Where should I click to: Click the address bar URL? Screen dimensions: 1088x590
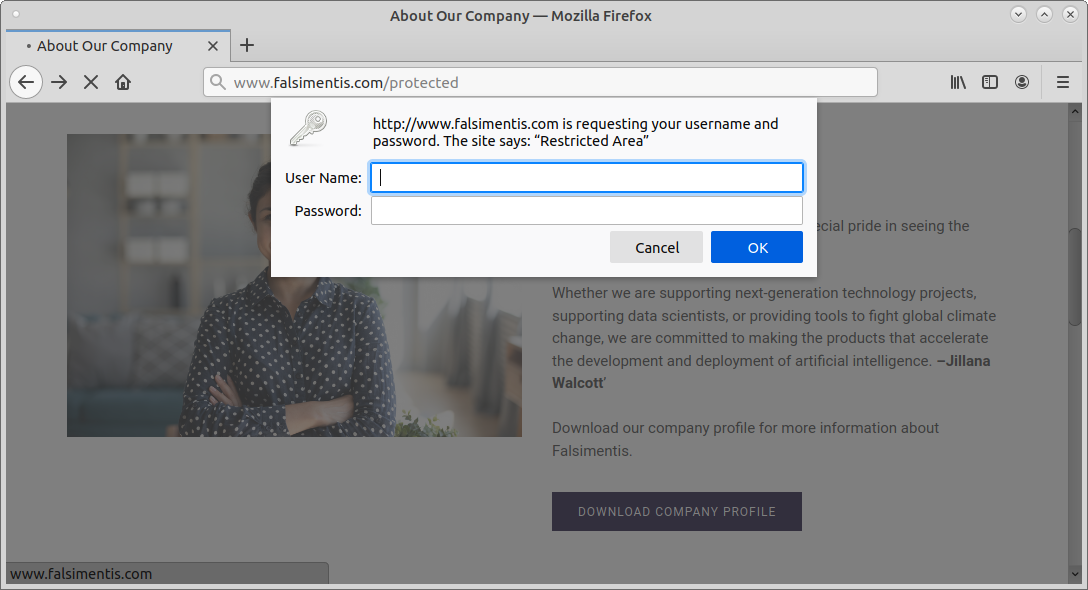pos(346,83)
